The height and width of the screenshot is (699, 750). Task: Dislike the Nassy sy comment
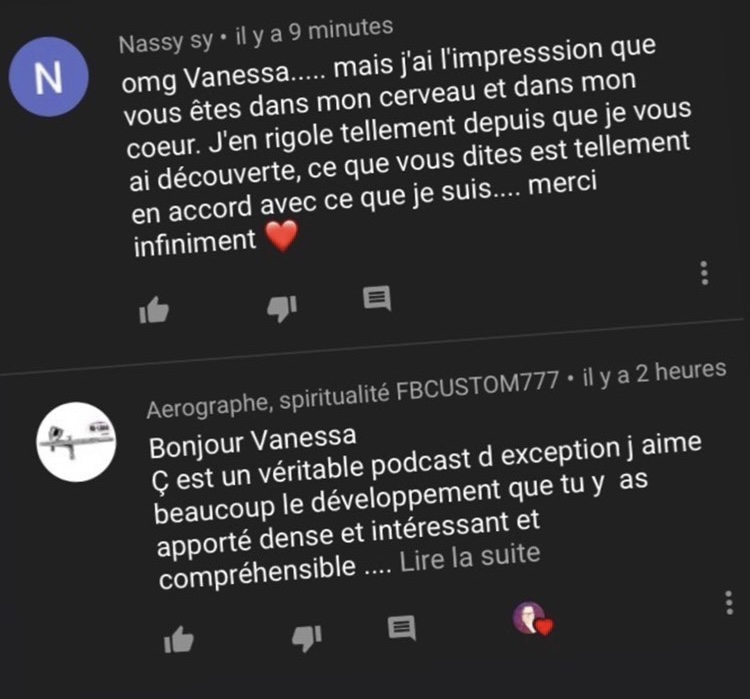tap(282, 308)
